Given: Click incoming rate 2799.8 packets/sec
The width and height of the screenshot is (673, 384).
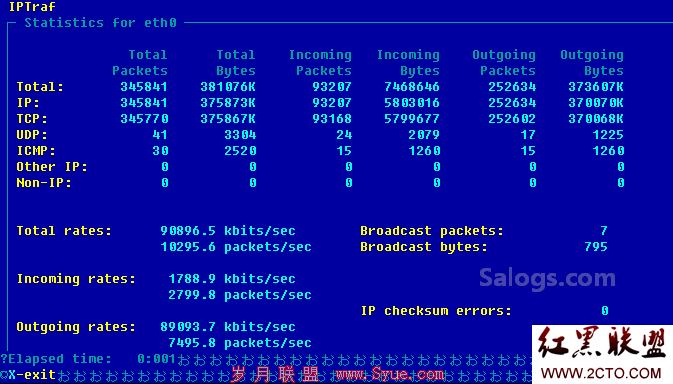Looking at the screenshot, I should click(240, 295).
